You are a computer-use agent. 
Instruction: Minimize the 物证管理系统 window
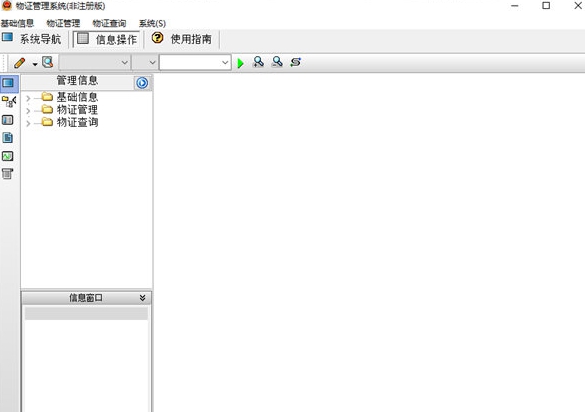515,6
